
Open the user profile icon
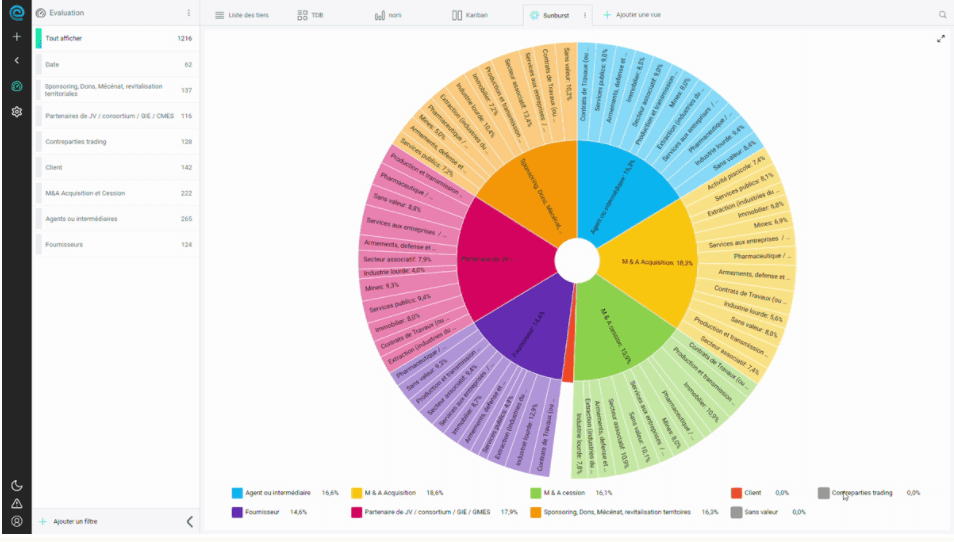pos(16,522)
